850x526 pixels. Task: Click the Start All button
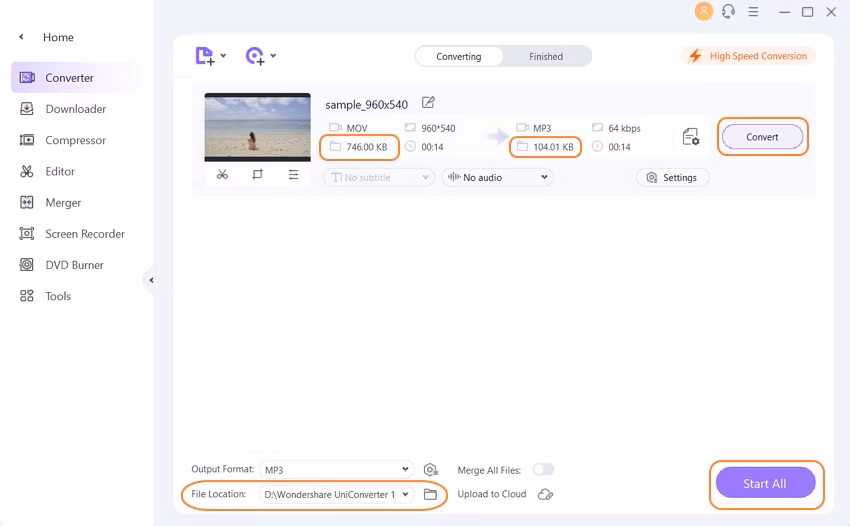click(x=764, y=484)
